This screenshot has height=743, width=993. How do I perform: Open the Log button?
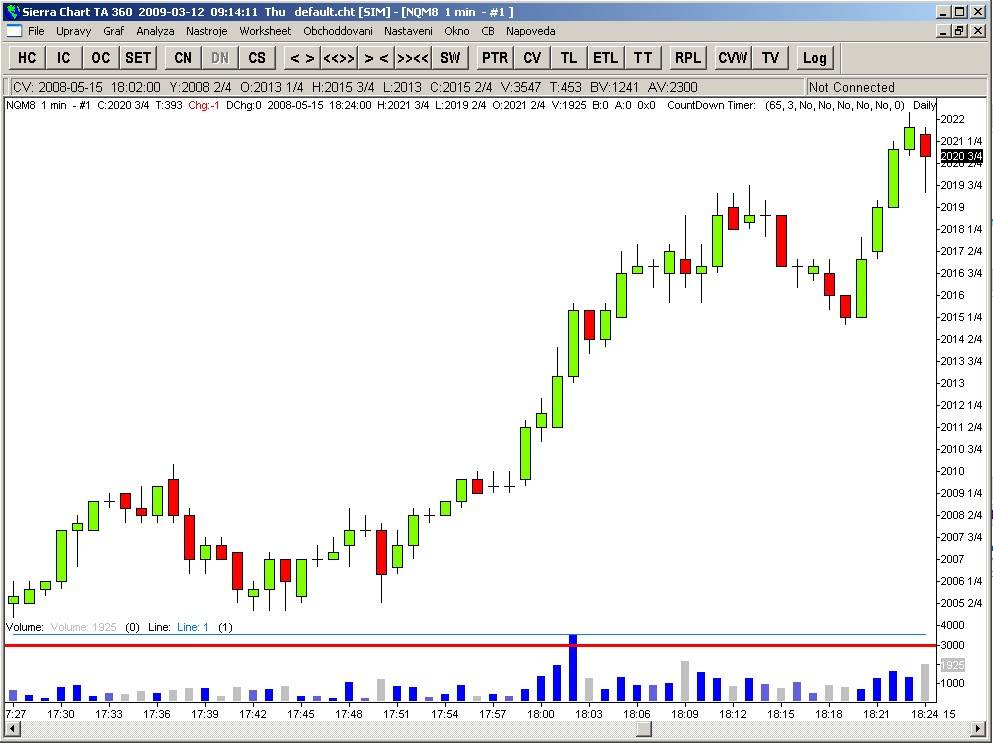814,58
